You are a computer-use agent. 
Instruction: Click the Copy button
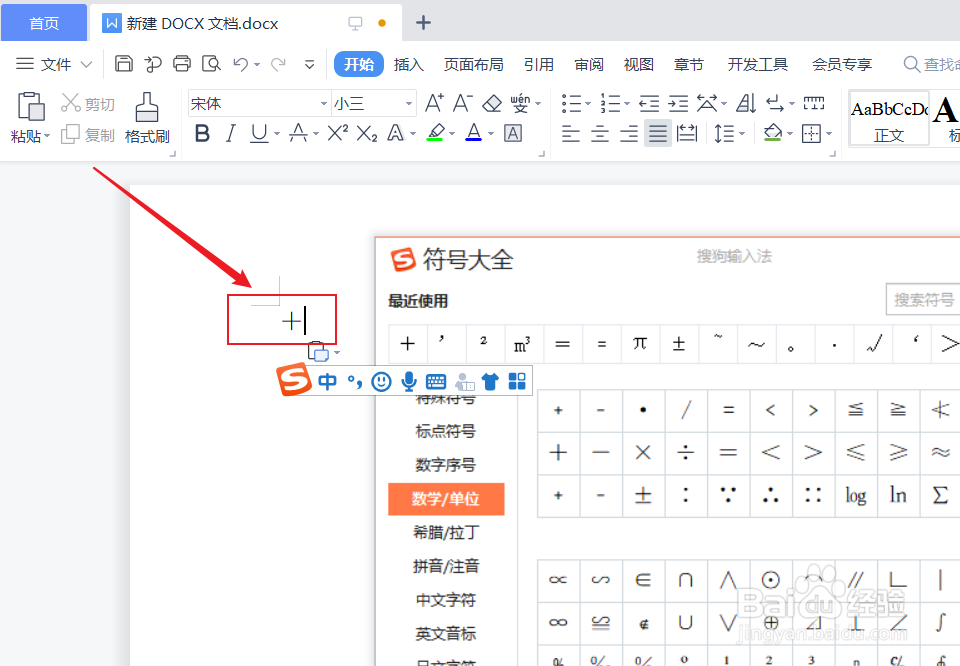[88, 135]
